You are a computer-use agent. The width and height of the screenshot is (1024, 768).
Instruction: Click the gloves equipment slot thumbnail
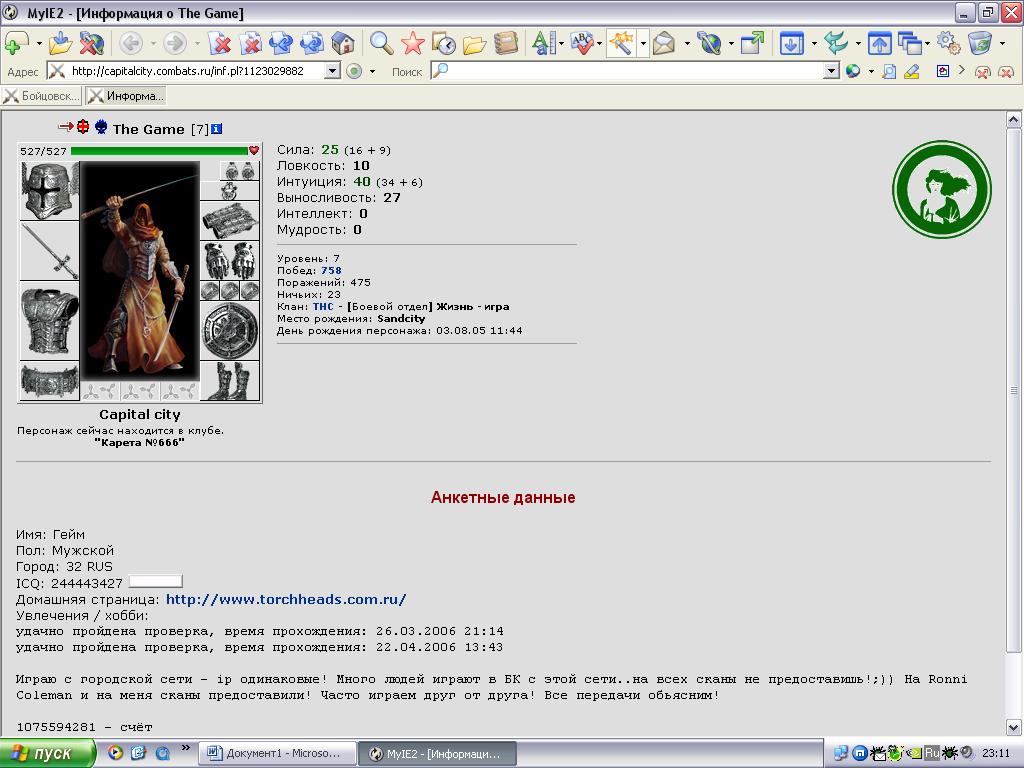[230, 261]
